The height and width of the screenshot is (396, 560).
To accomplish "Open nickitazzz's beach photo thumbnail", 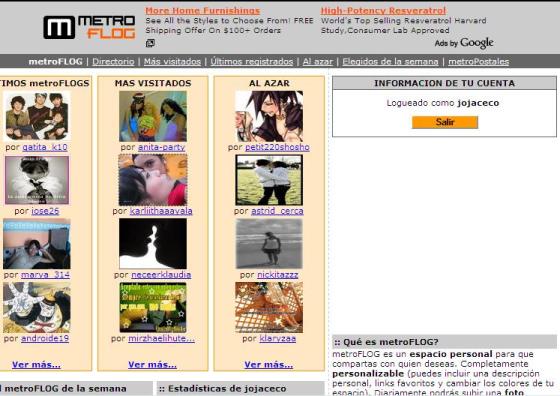I will 269,244.
